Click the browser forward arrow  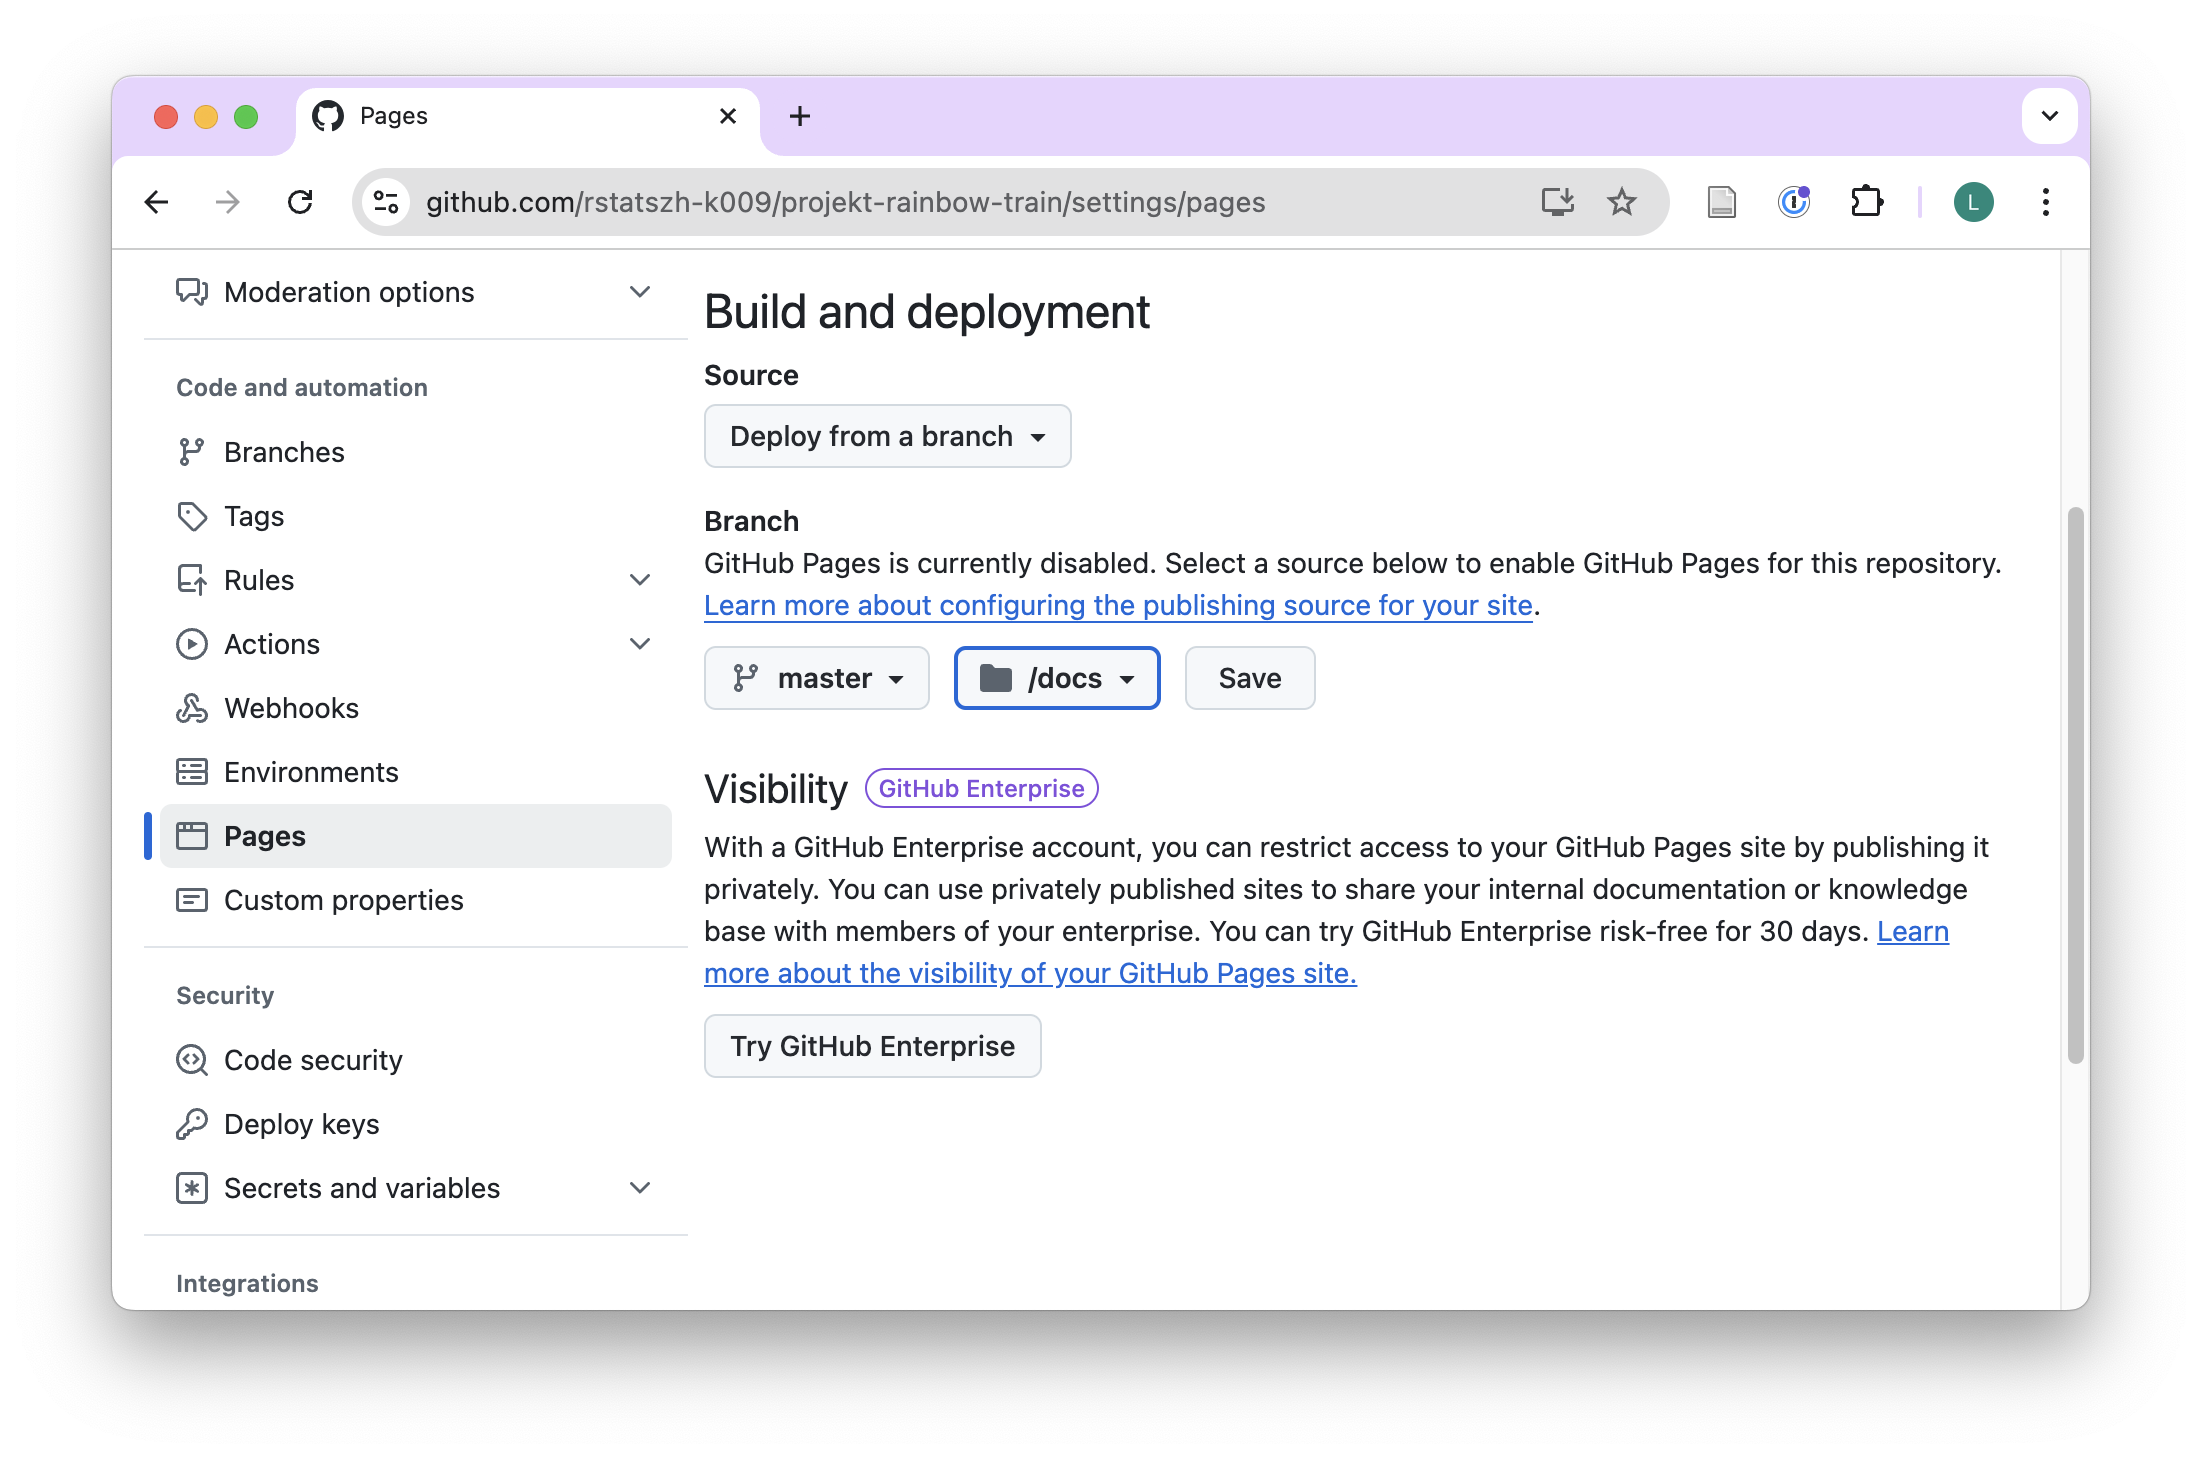(228, 202)
